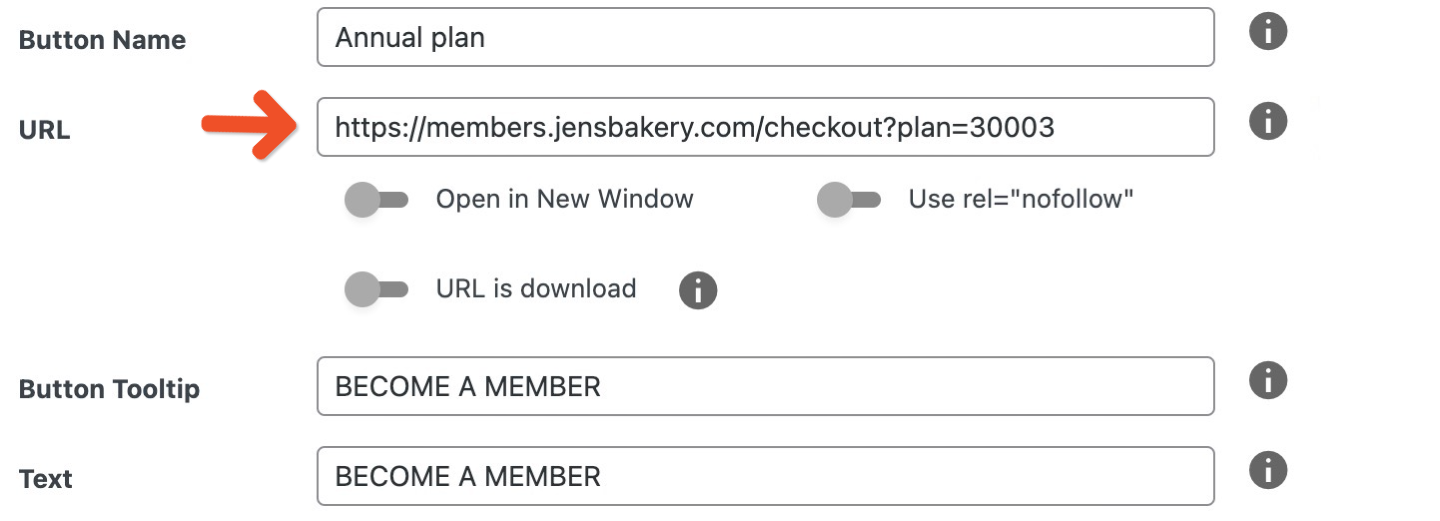Click the info icon beside Button Tooltip field

(1268, 380)
